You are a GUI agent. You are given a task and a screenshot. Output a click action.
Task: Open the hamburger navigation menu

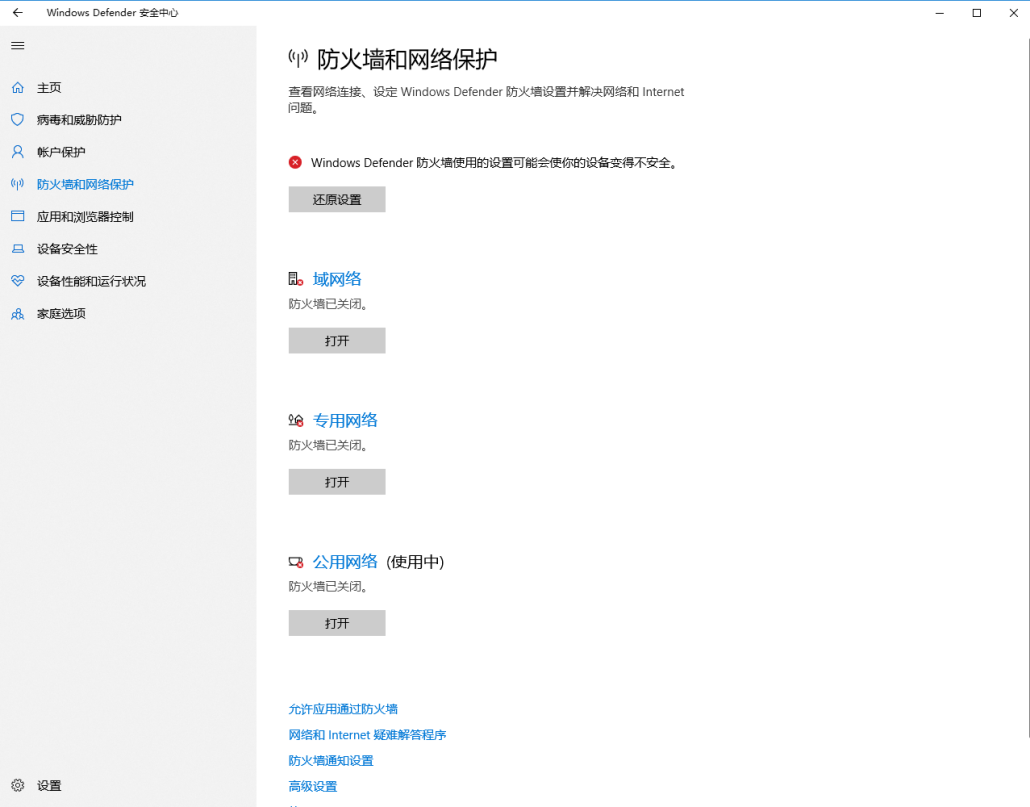[18, 45]
